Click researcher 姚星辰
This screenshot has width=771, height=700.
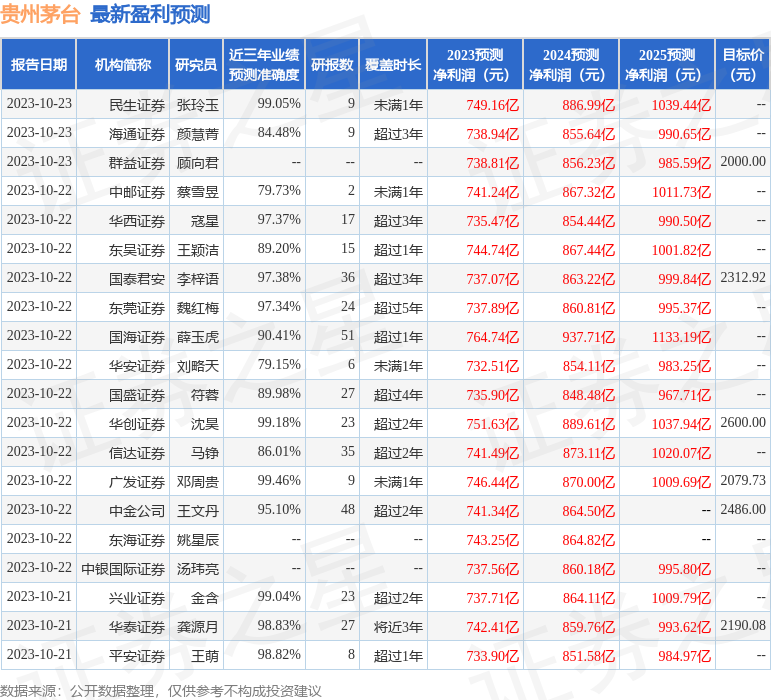198,540
